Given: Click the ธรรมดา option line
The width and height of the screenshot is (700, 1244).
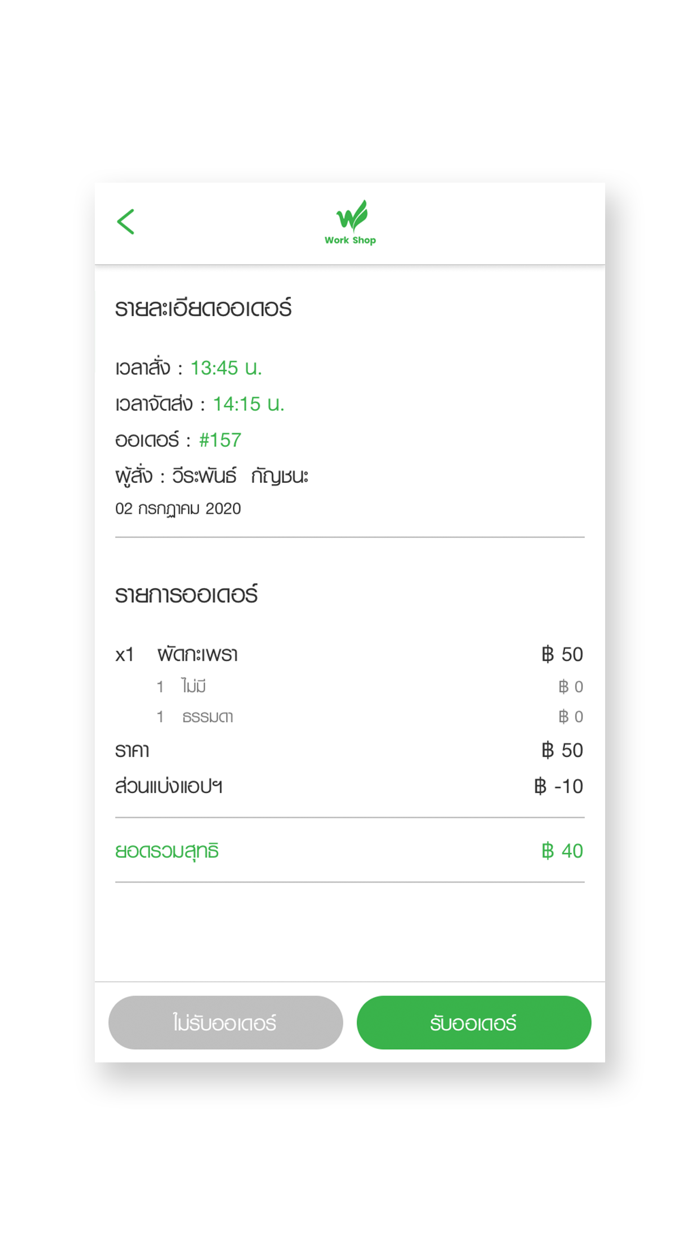Looking at the screenshot, I should point(207,717).
